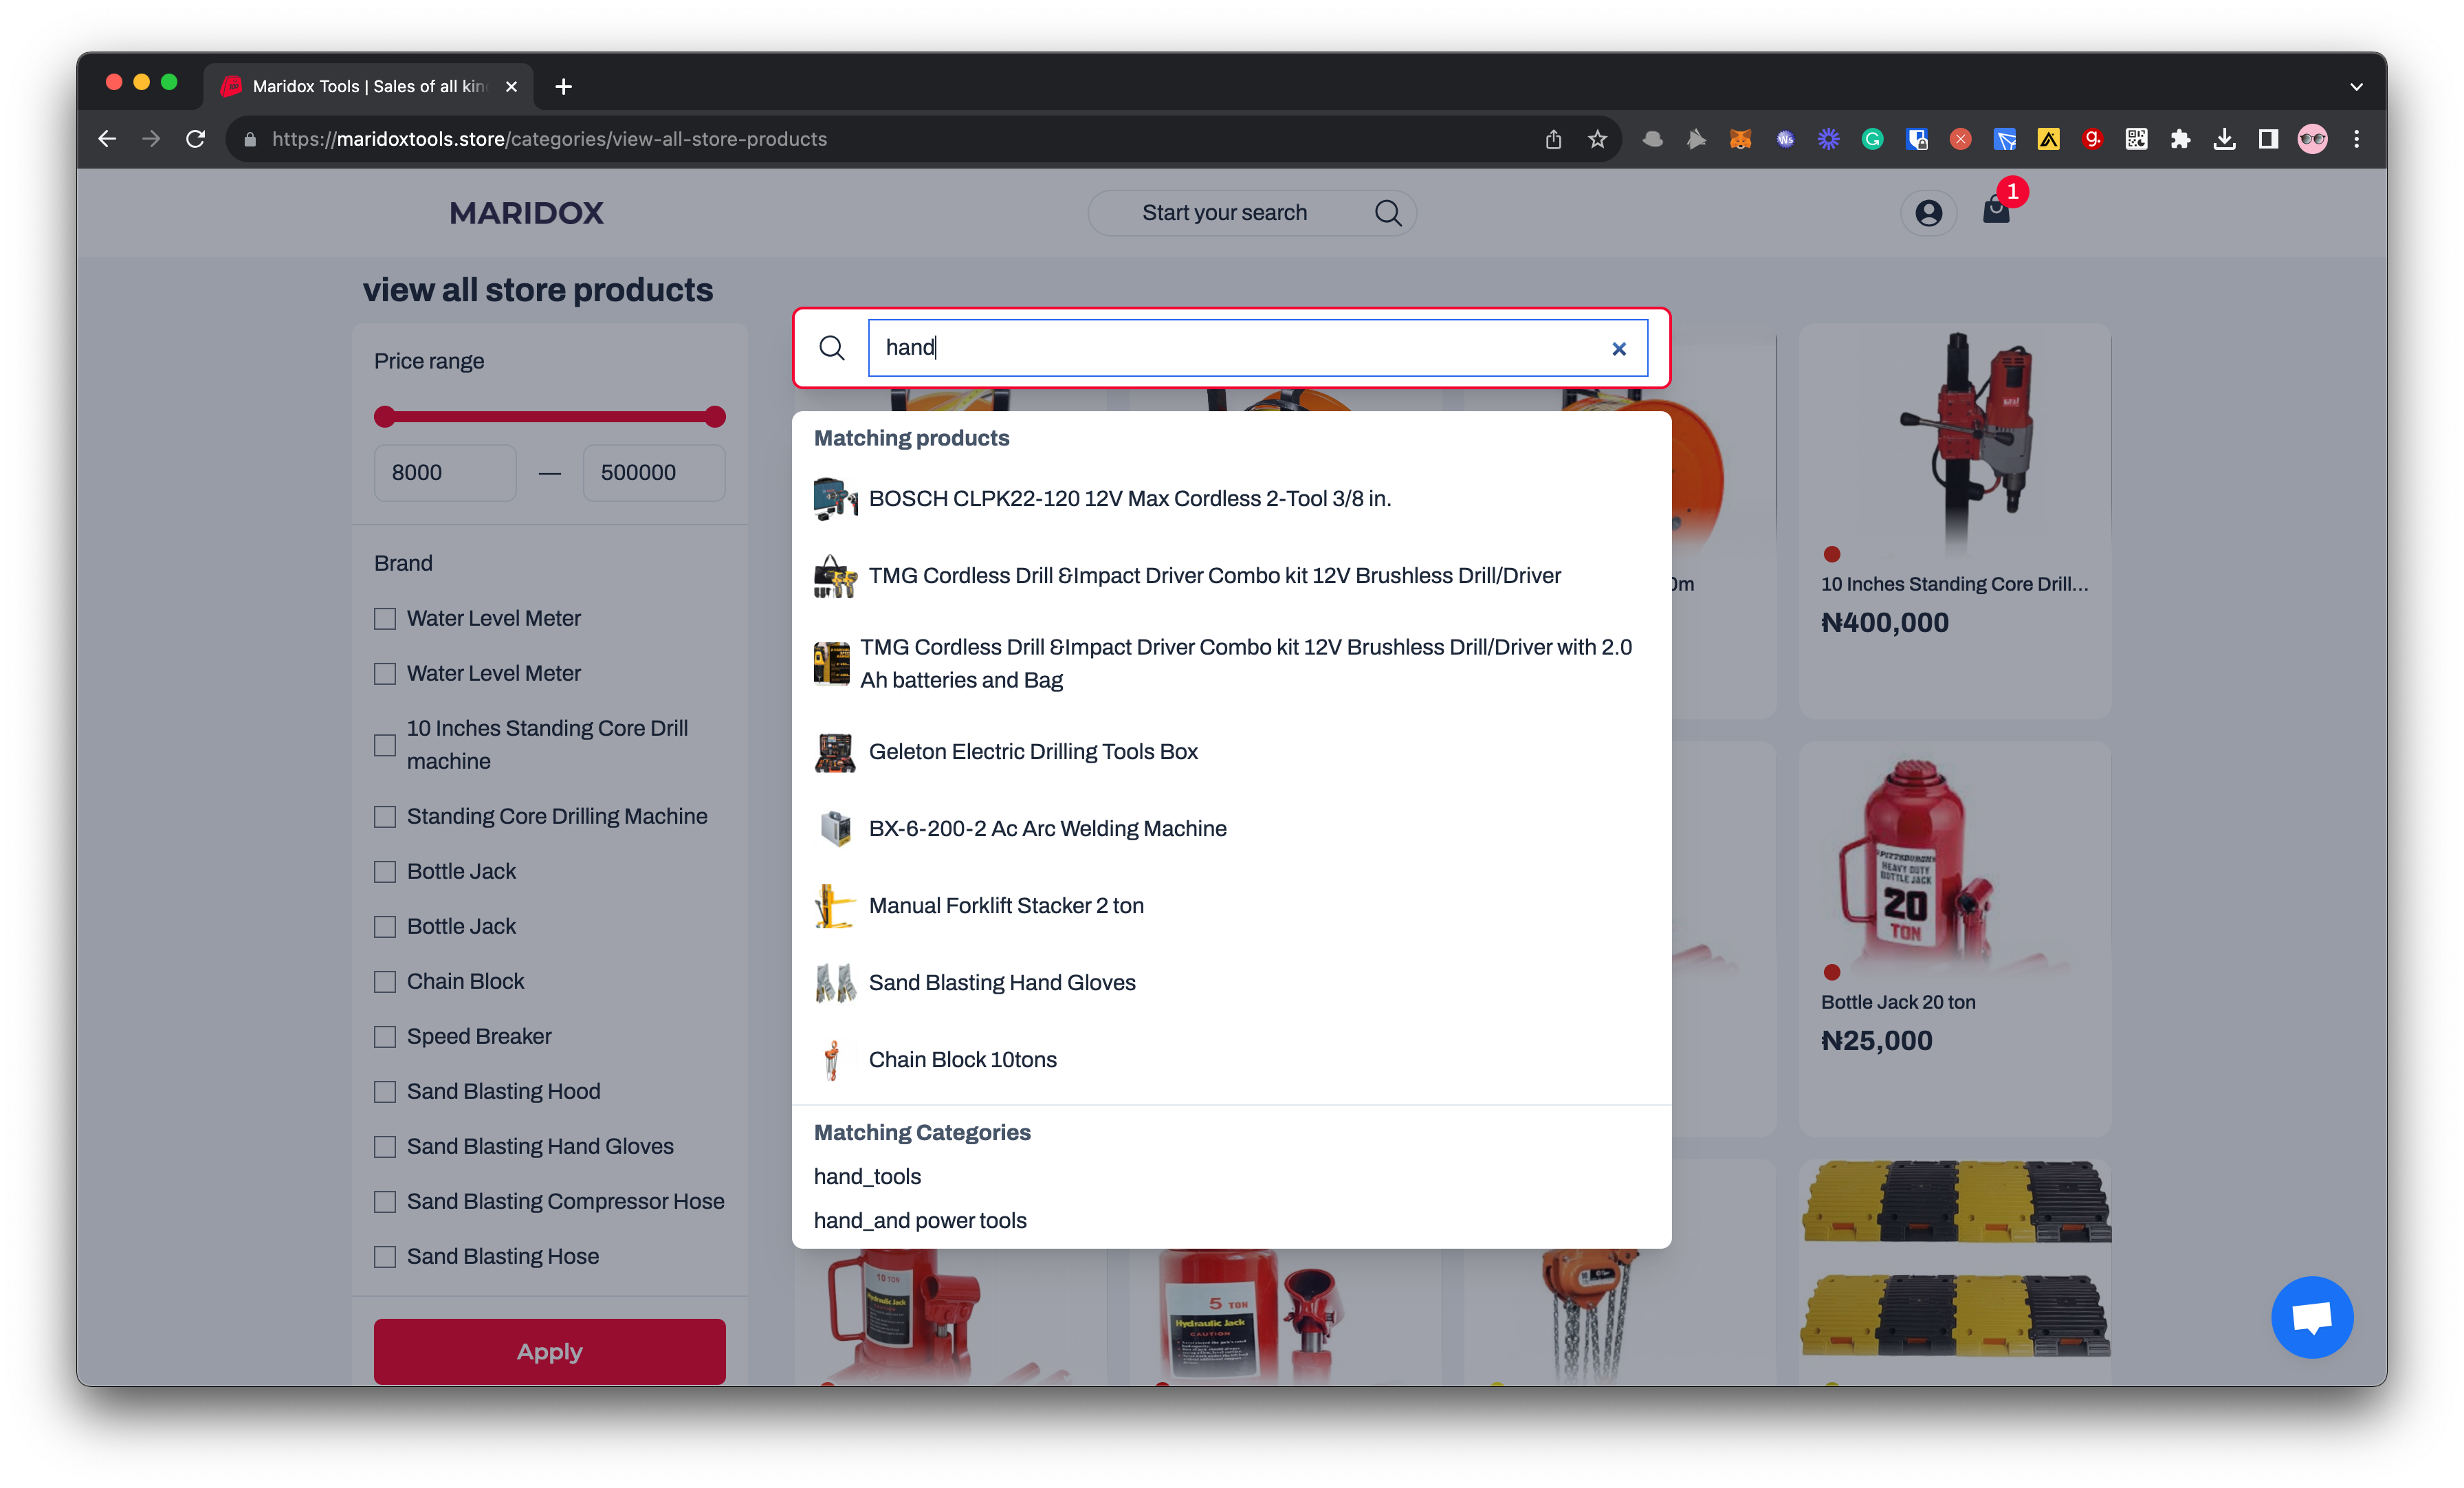
Task: Open 10 Inches Standing Core Drill product title
Action: coord(1954,584)
